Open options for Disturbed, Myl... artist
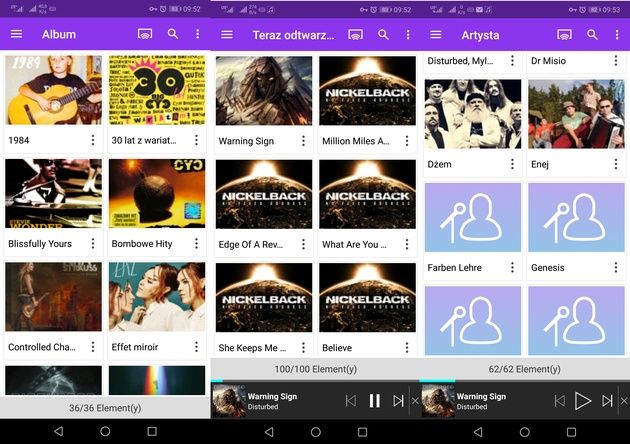630x444 pixels. tap(512, 61)
